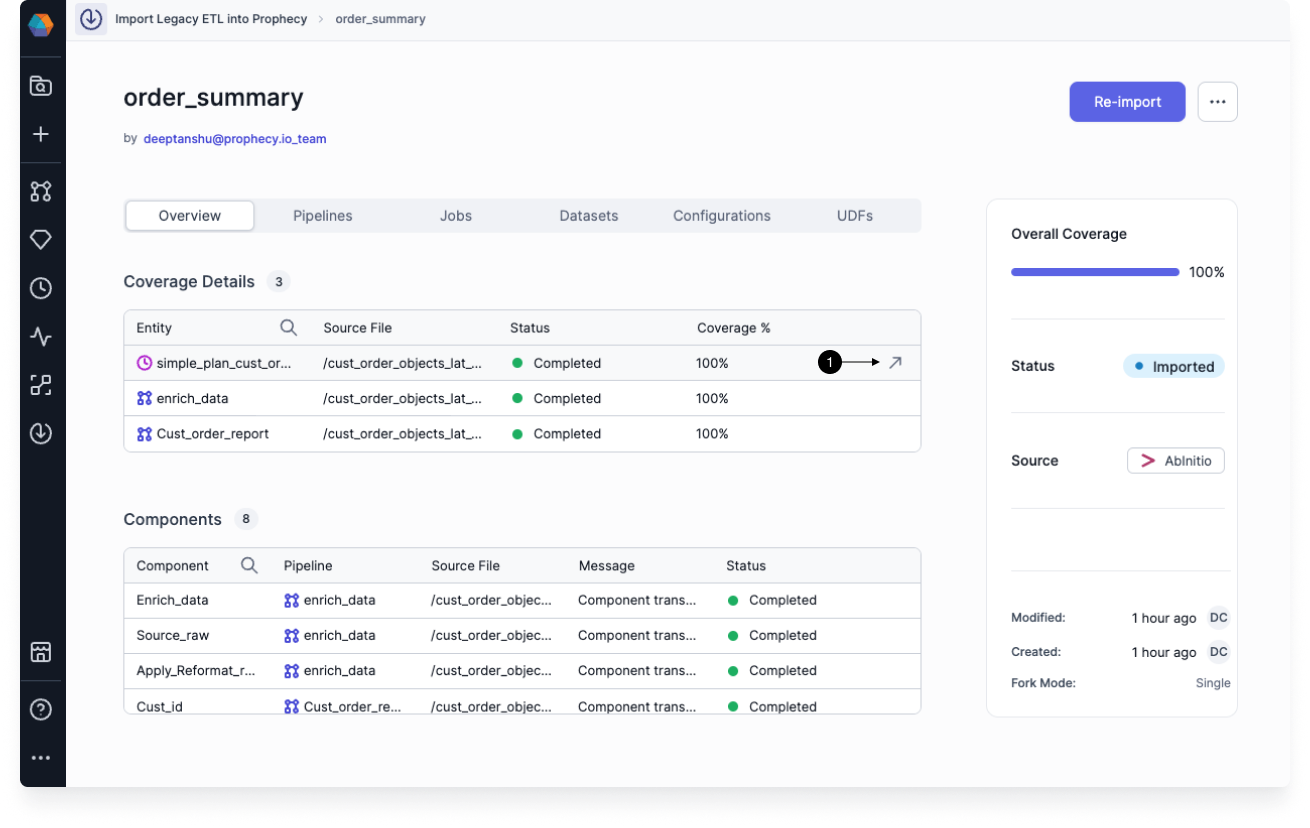Open the three-dot menu beside Re-import

tap(1217, 102)
